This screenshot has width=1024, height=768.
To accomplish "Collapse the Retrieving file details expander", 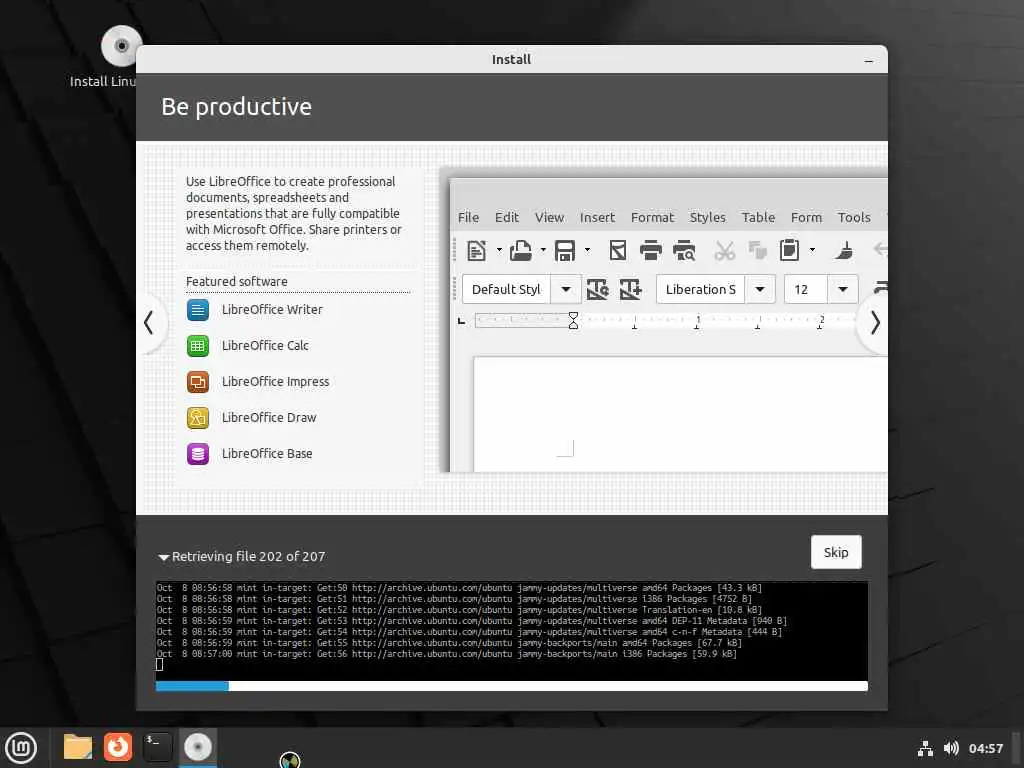I will [x=163, y=557].
